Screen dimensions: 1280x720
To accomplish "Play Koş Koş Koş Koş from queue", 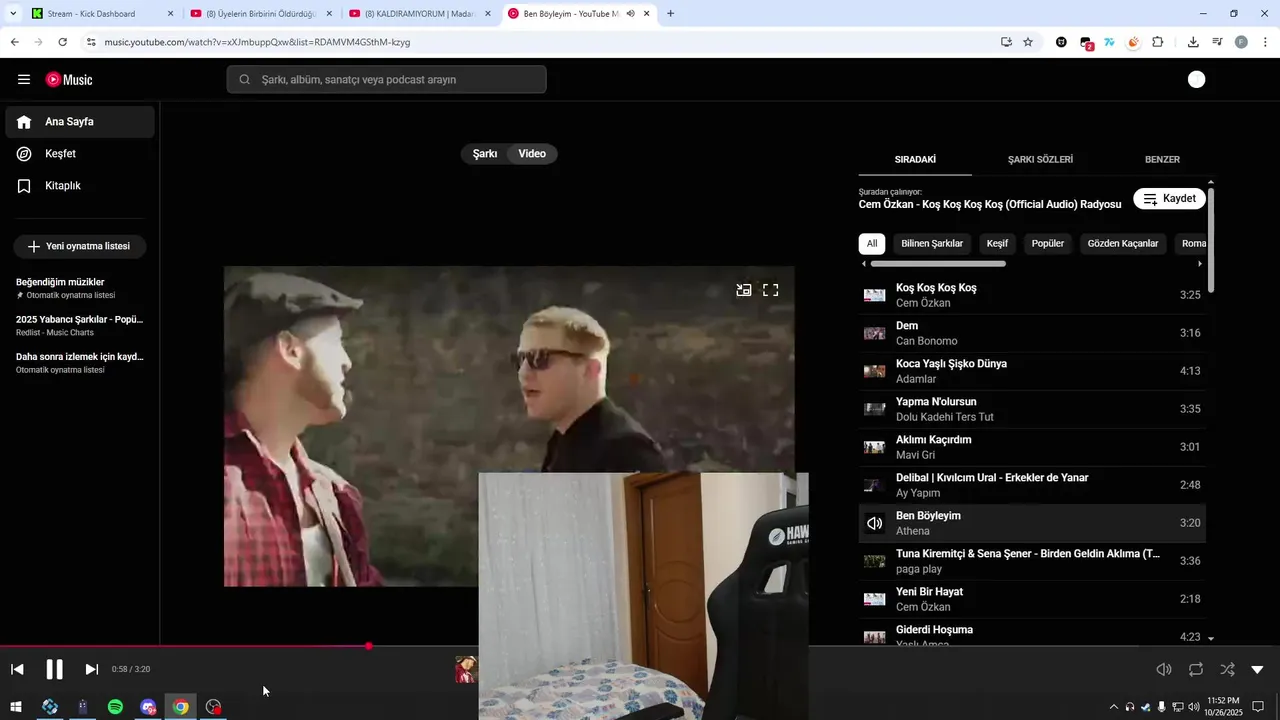I will (1032, 295).
